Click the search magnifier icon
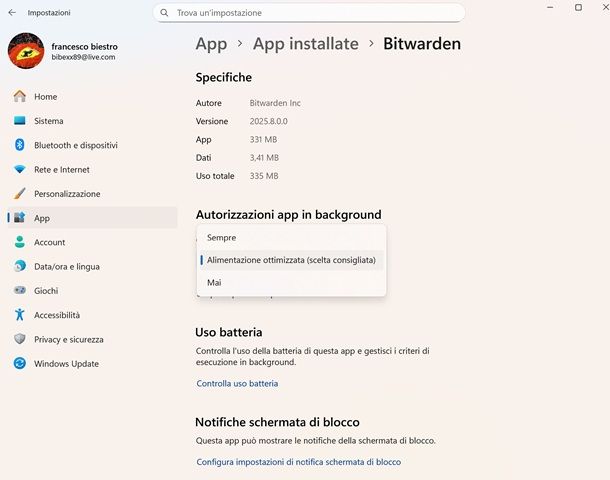Image resolution: width=610 pixels, height=480 pixels. 166,13
